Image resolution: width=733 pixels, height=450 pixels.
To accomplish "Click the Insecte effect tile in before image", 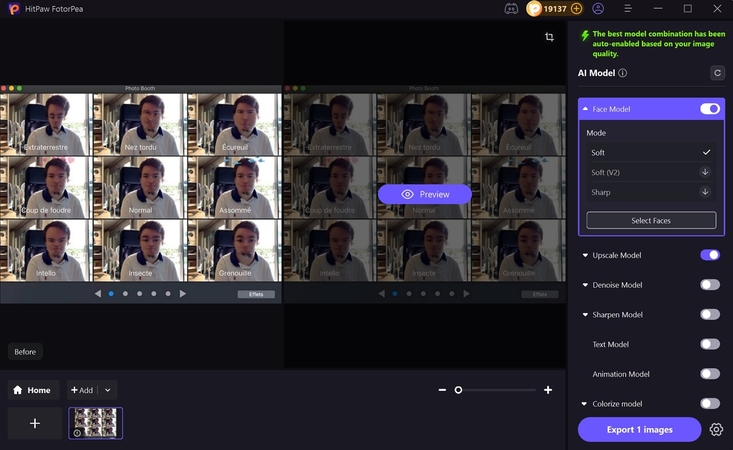I will [x=140, y=250].
